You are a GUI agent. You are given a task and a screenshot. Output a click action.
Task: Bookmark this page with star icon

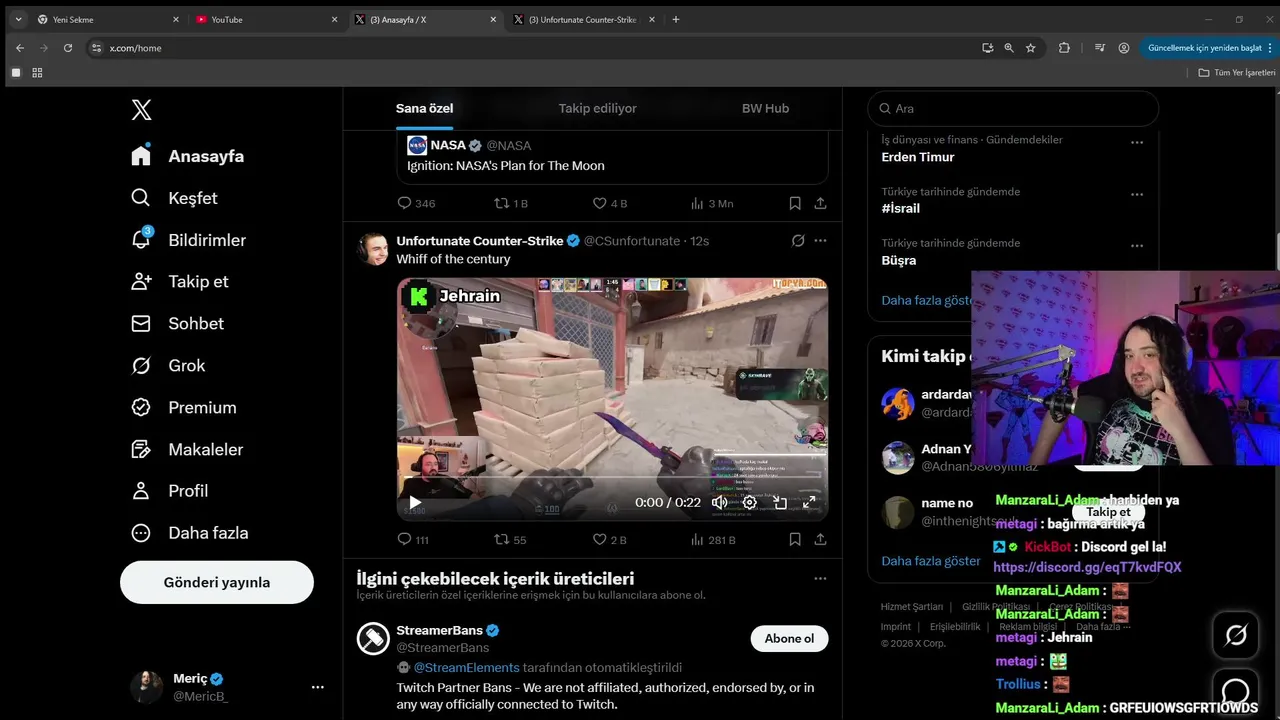(x=1031, y=48)
